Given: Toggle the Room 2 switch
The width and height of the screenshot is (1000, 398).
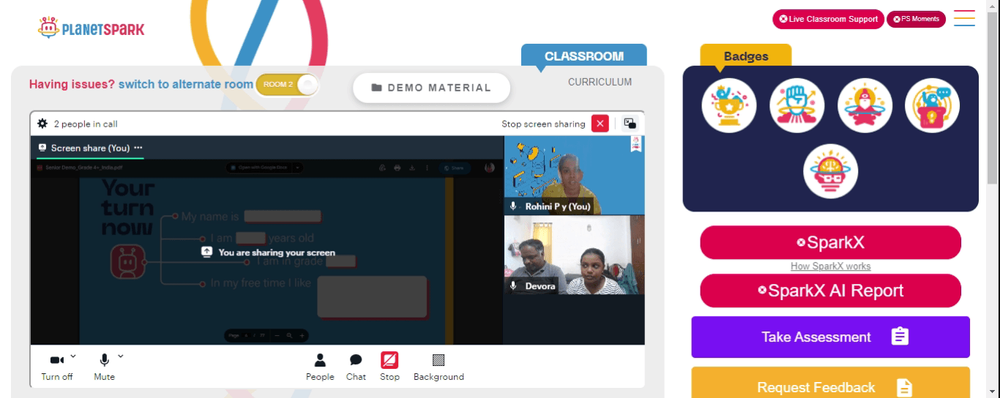Looking at the screenshot, I should (287, 85).
